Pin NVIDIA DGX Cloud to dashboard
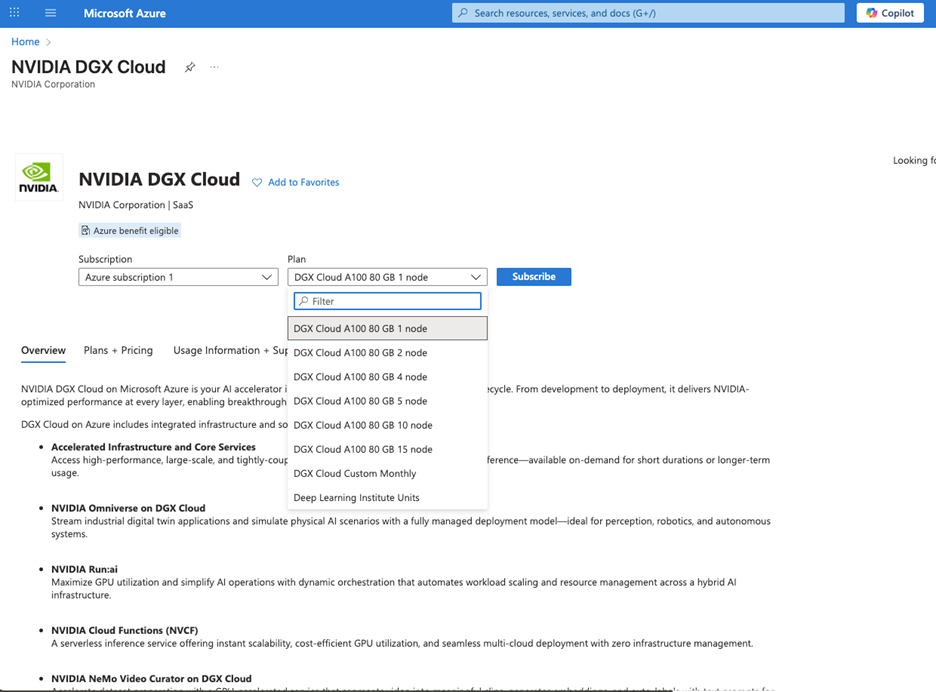The height and width of the screenshot is (692, 936). click(189, 67)
